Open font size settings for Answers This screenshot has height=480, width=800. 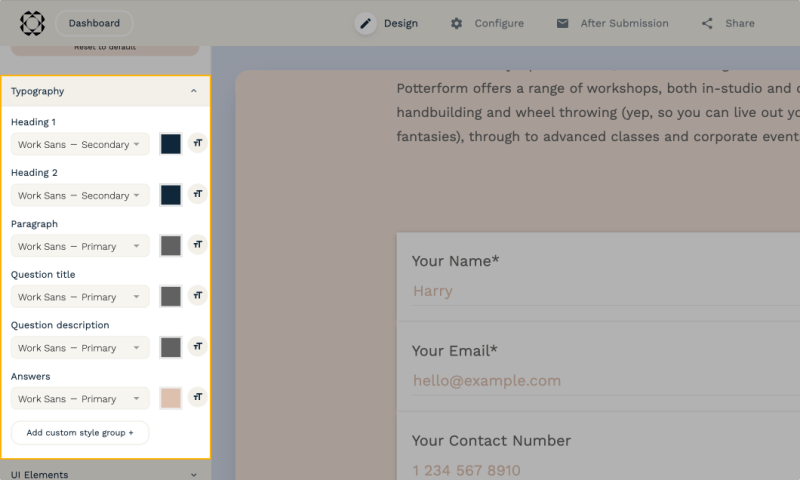click(197, 397)
